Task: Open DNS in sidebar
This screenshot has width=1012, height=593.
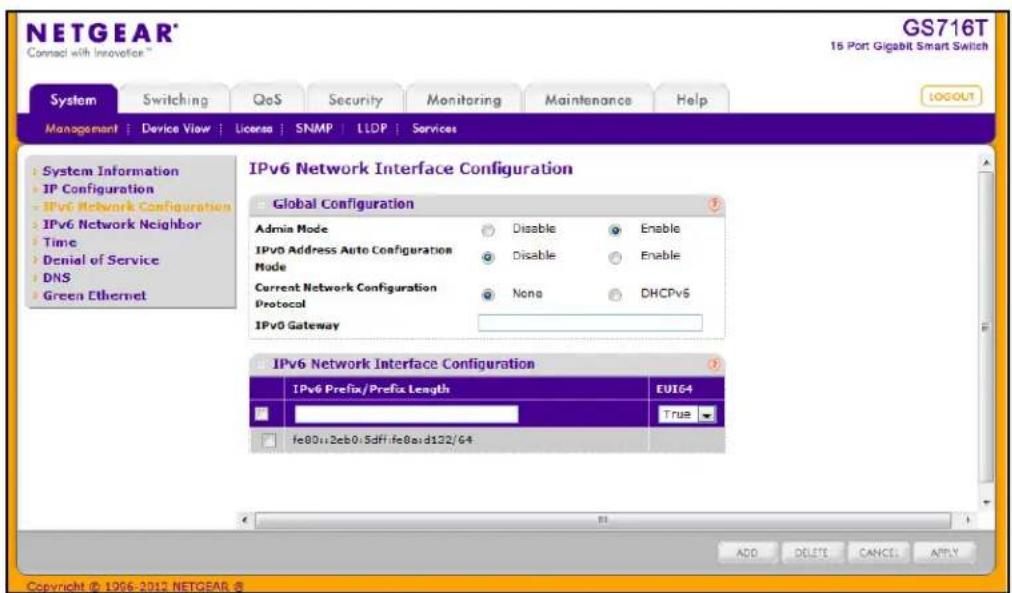Action: [57, 278]
